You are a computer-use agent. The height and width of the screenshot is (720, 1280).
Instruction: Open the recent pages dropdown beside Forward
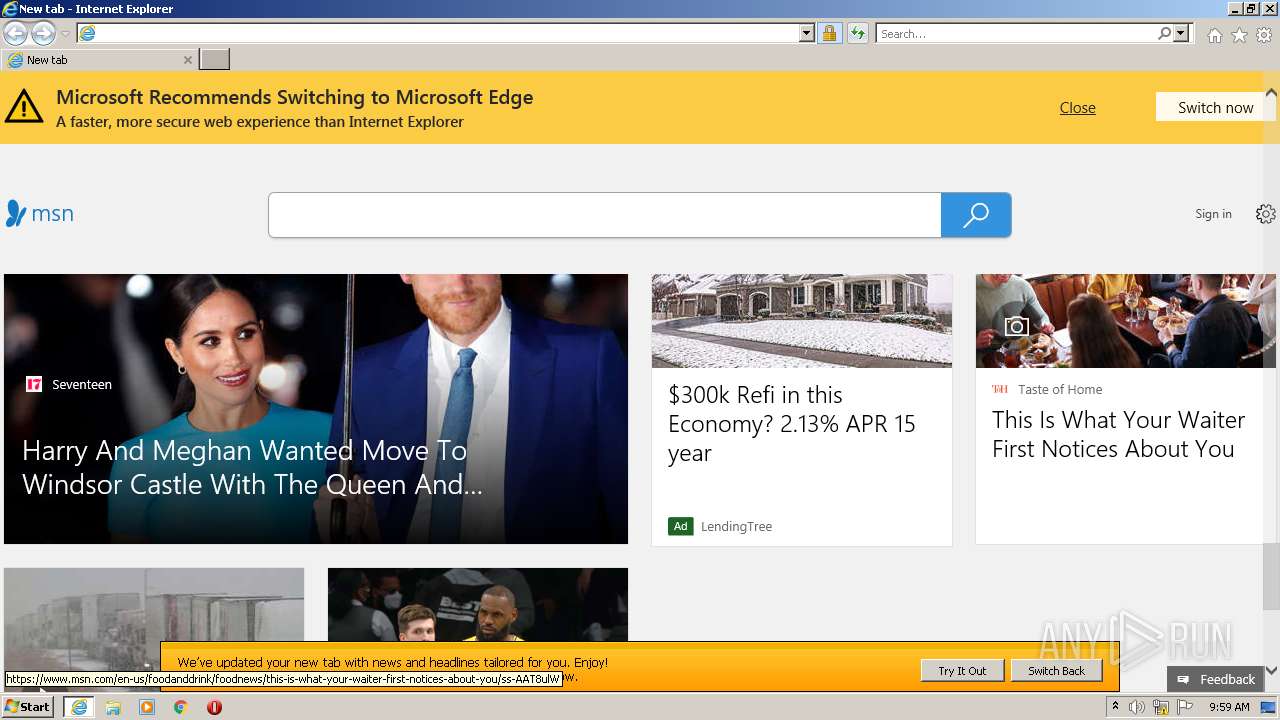coord(65,34)
